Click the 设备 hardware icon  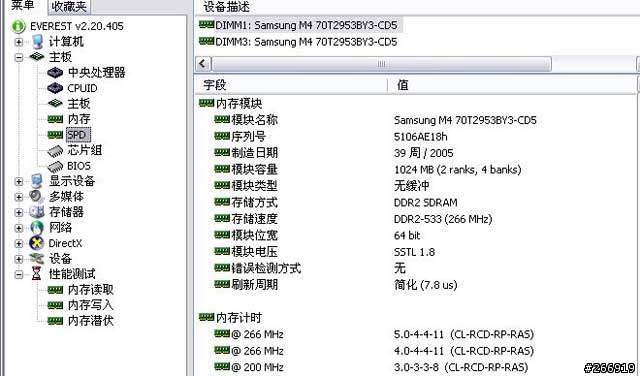coord(37,258)
